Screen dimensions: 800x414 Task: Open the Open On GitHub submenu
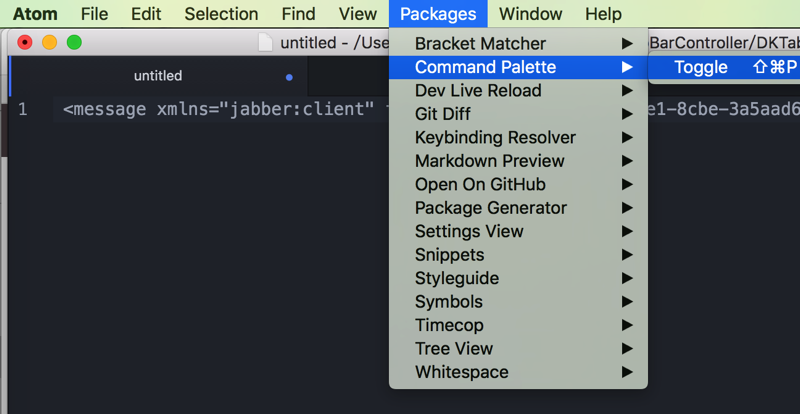(x=518, y=185)
